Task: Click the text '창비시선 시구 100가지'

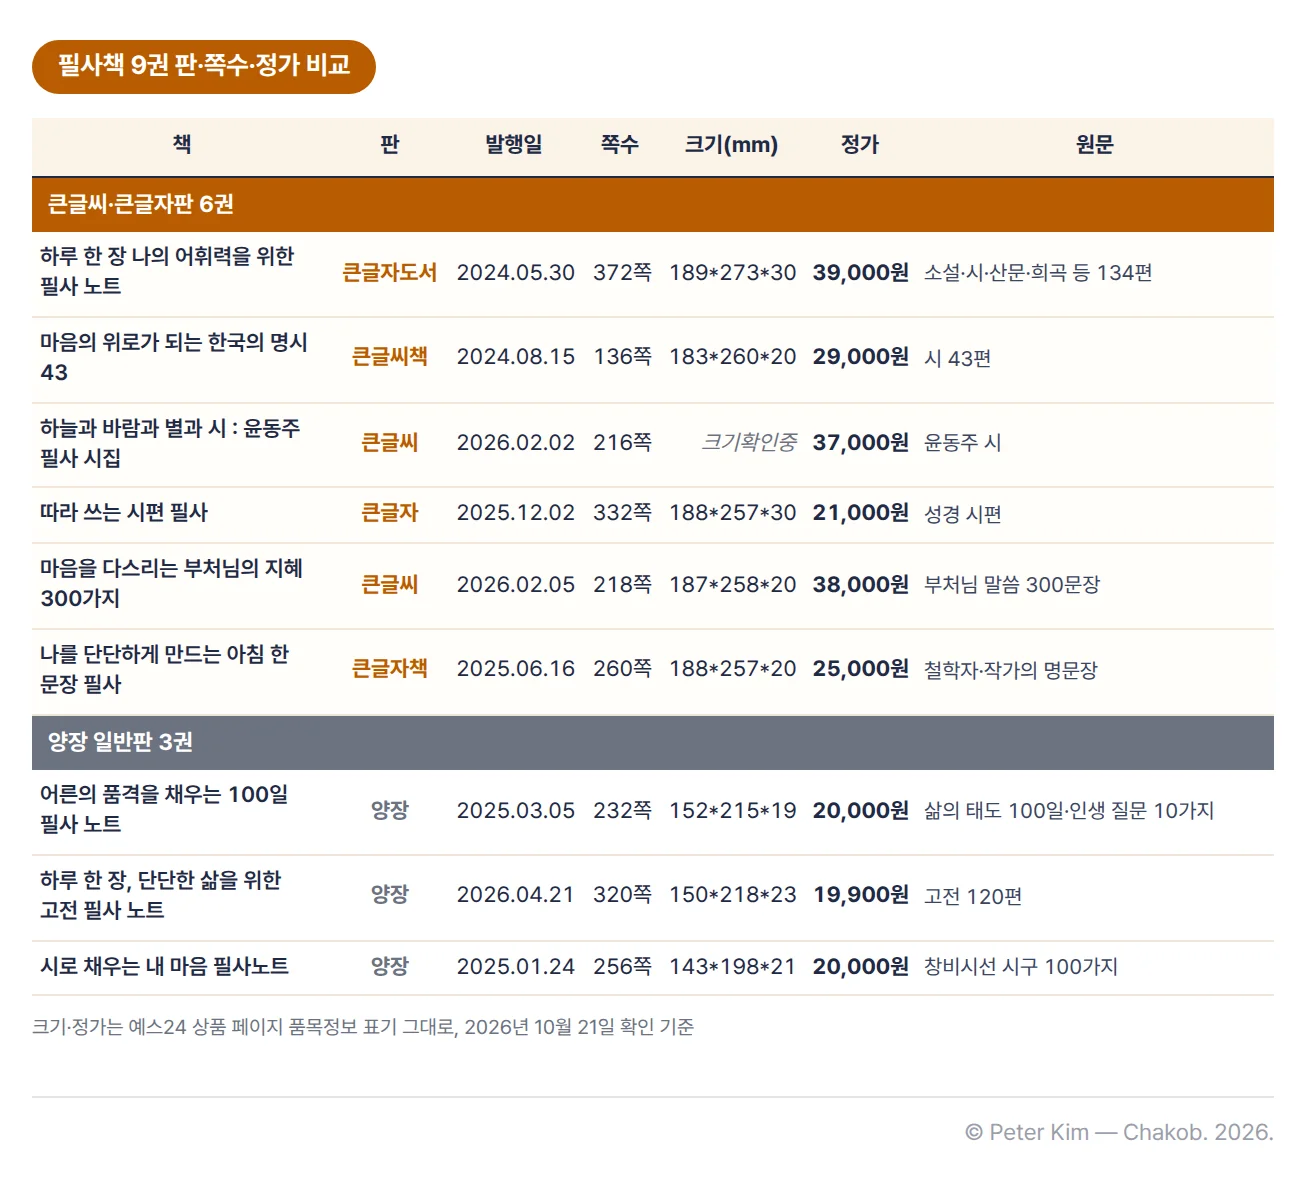Action: 1021,966
